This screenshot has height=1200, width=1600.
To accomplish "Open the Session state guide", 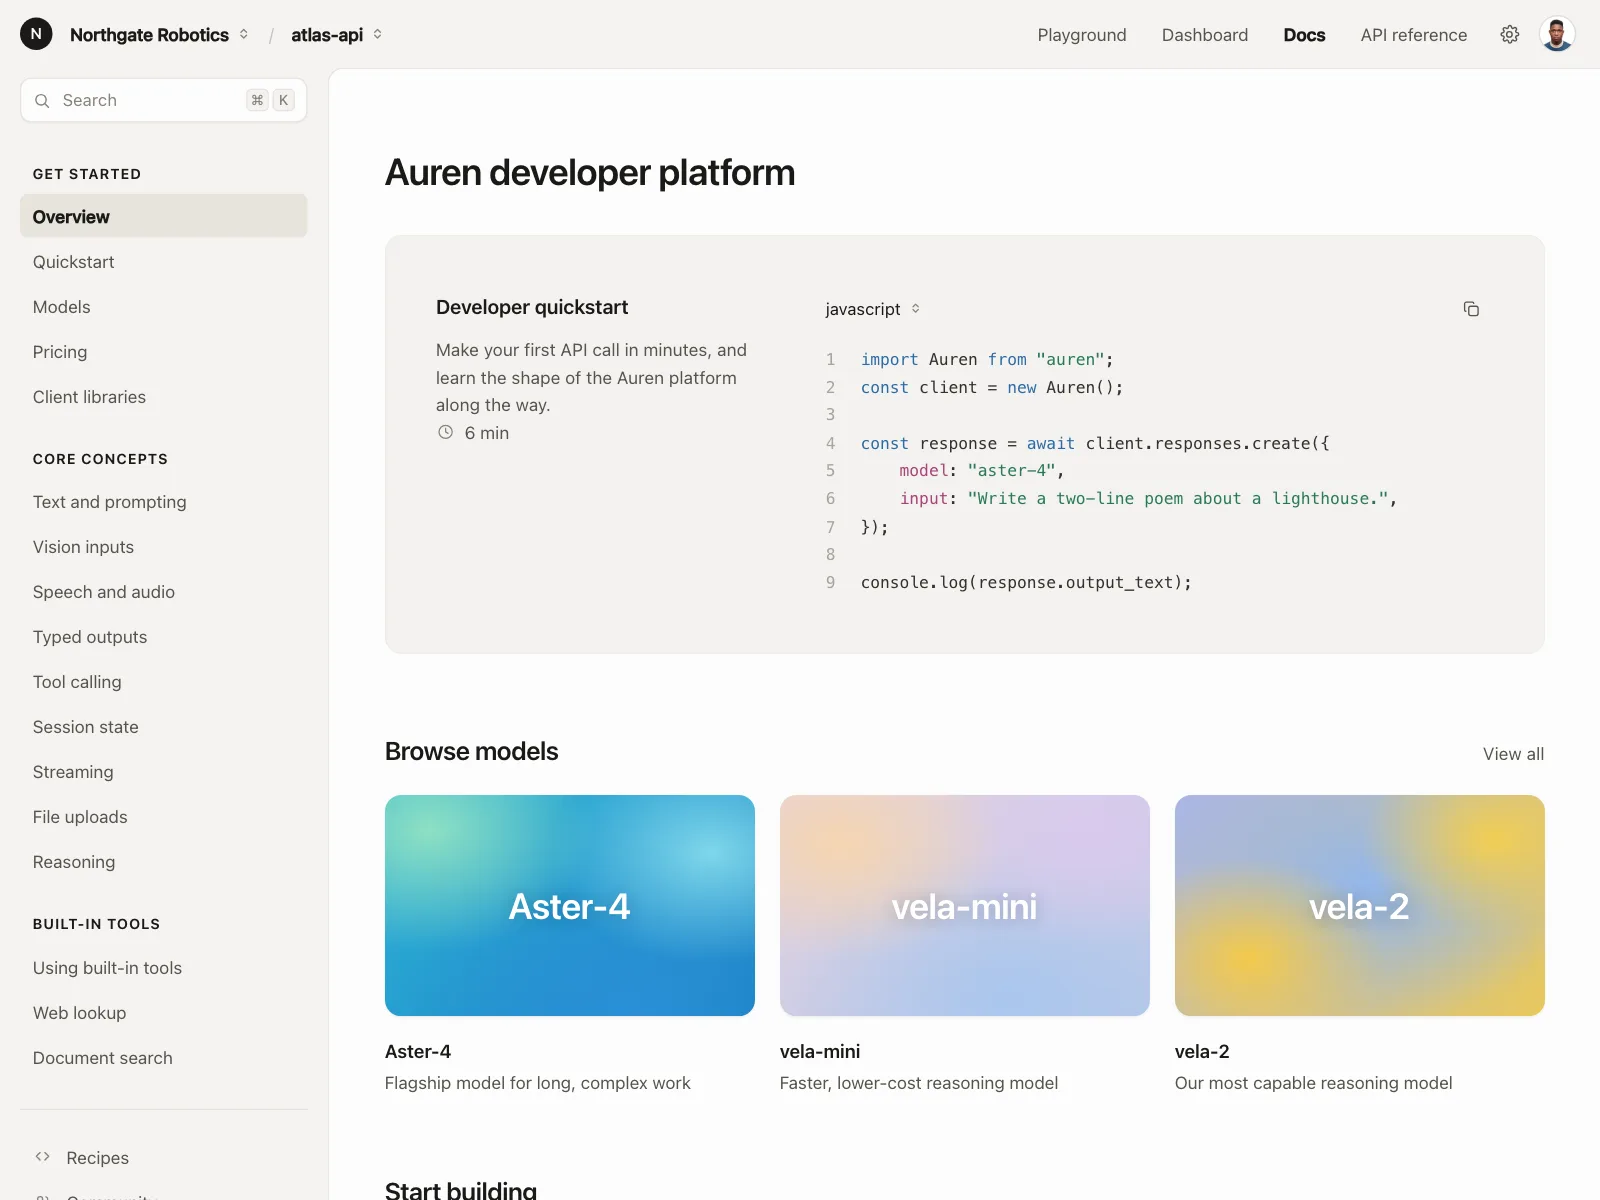I will tap(164, 727).
